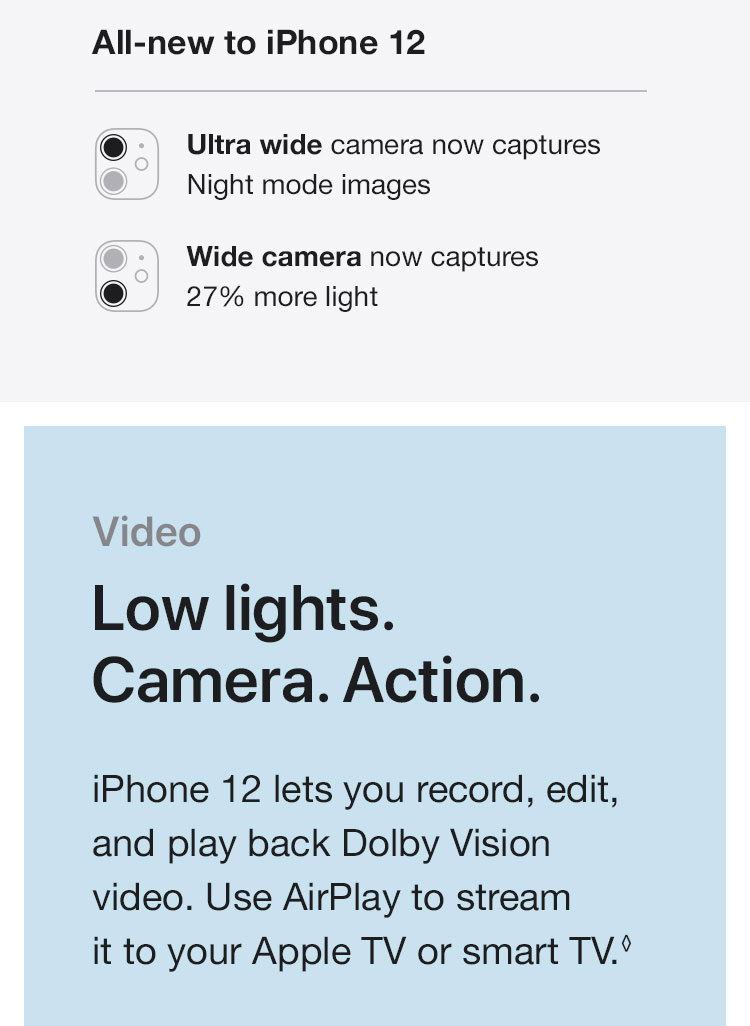
Task: Click the gray 'Video' section label
Action: [147, 531]
